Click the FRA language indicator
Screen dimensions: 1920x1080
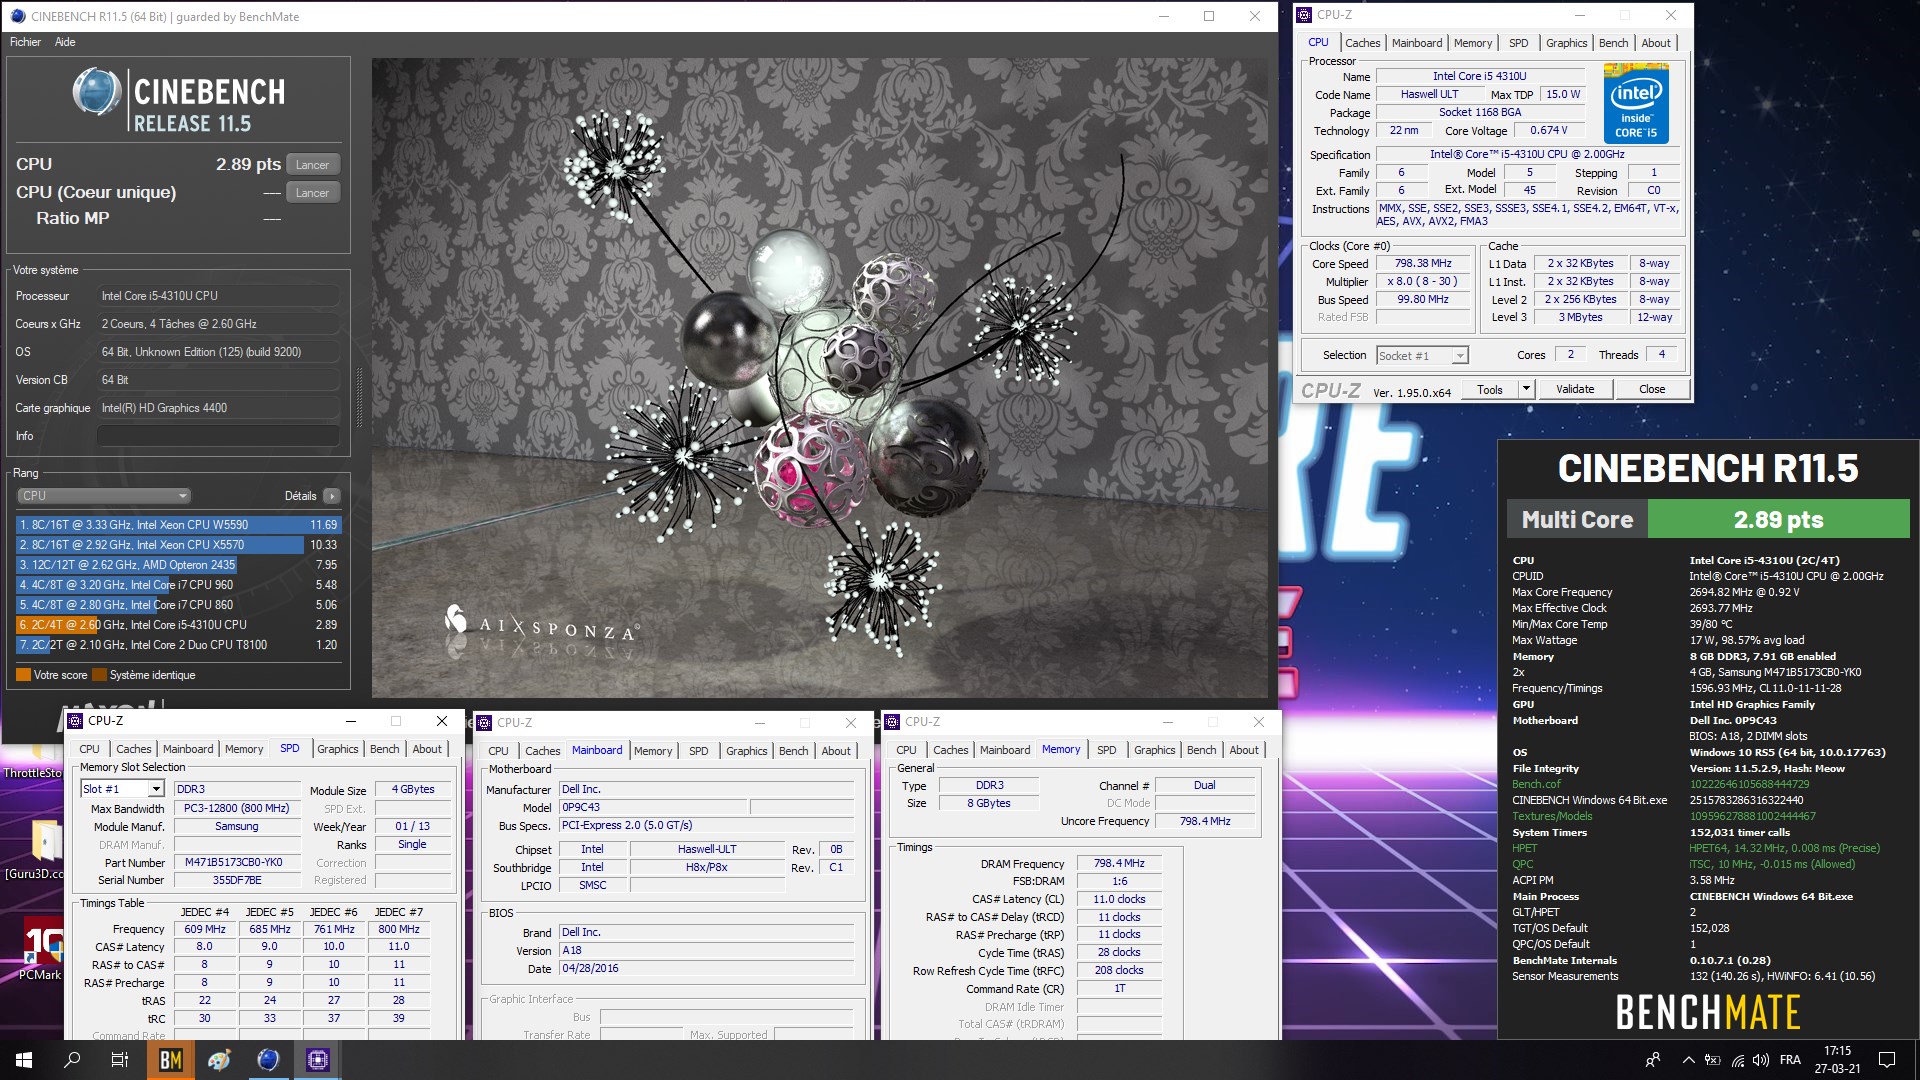1791,1060
